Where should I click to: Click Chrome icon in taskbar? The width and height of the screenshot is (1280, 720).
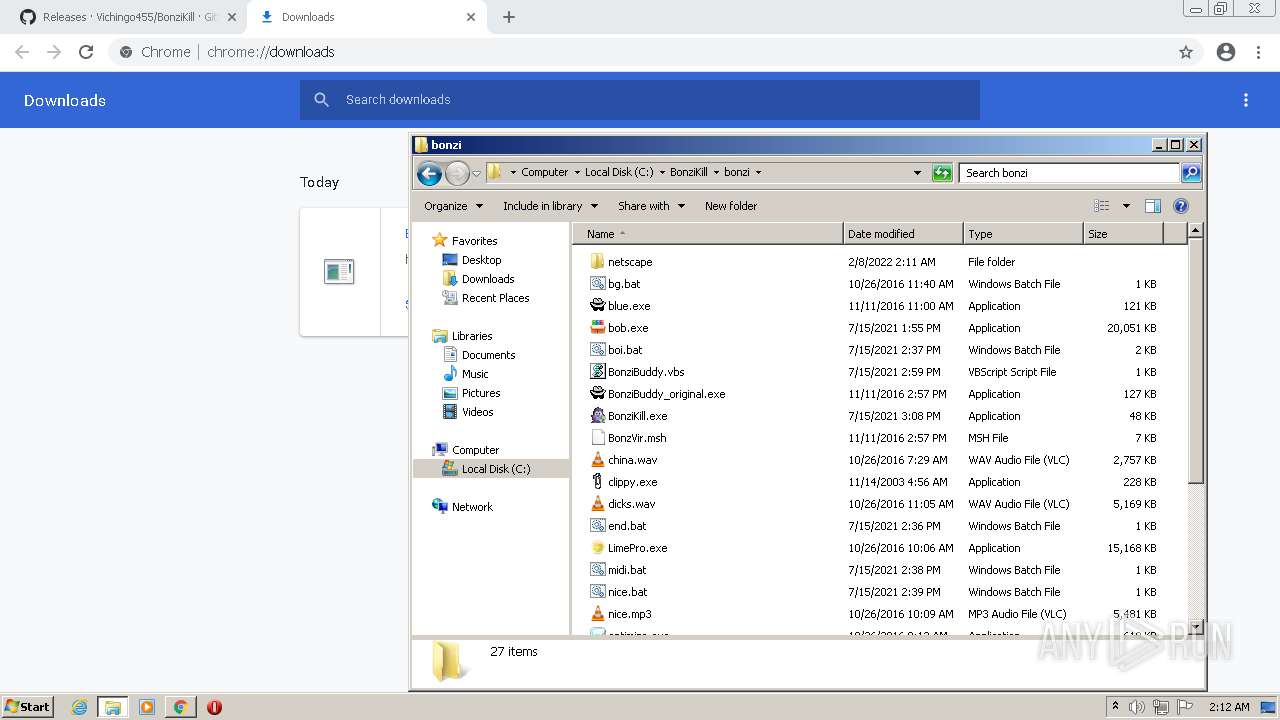click(x=181, y=707)
